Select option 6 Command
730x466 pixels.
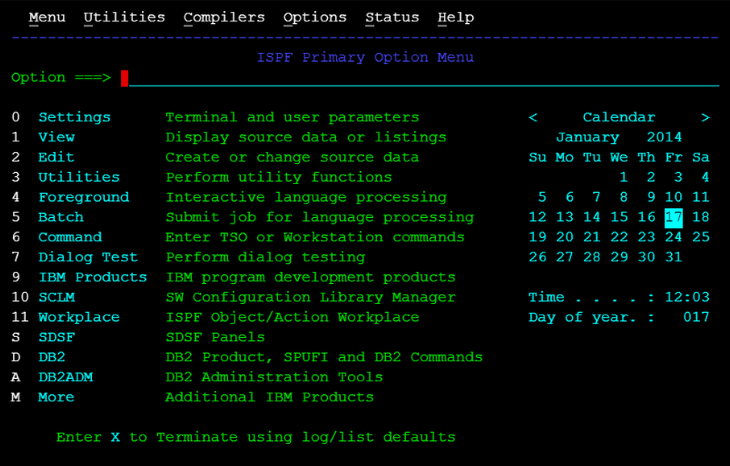point(70,237)
